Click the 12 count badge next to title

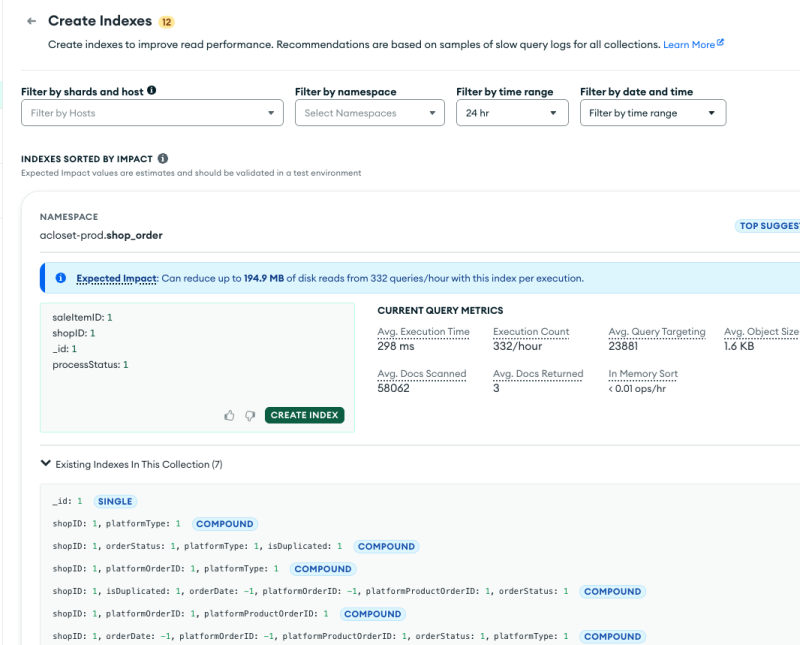(167, 21)
